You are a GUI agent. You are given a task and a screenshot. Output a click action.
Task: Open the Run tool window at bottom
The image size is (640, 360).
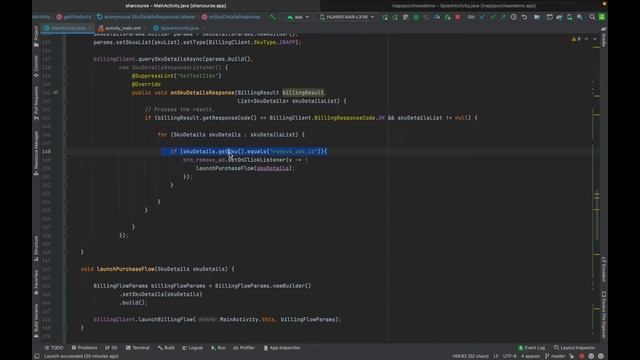[x=218, y=348]
